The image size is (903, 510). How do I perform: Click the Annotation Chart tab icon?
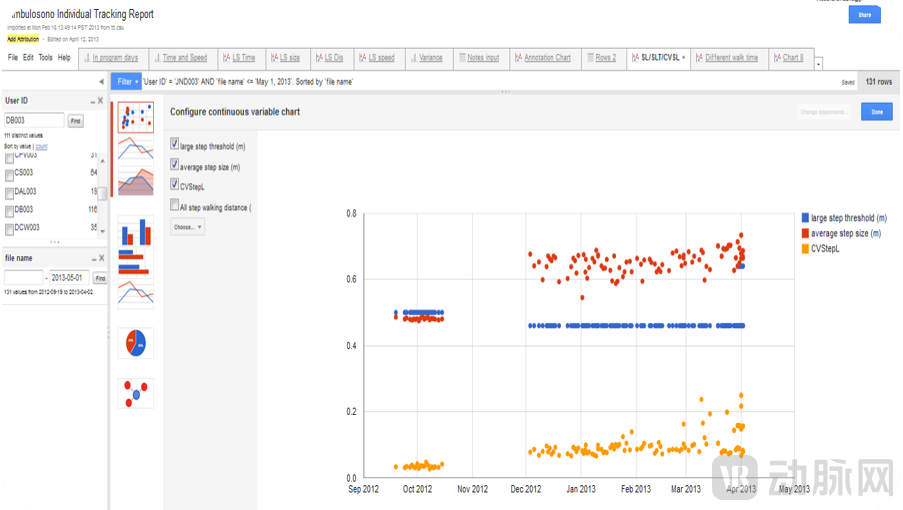click(518, 58)
